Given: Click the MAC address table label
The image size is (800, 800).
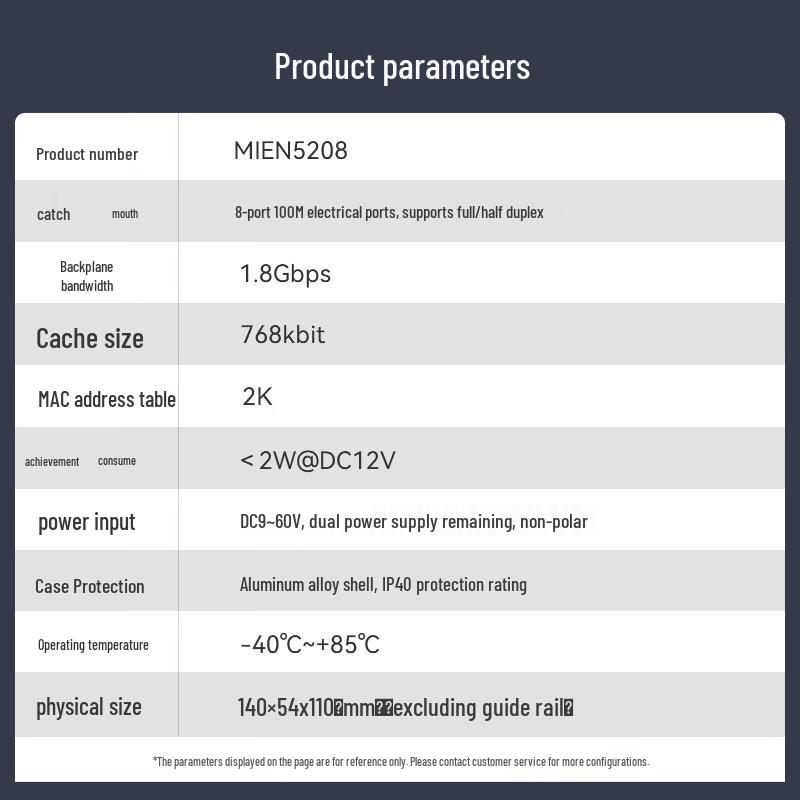Looking at the screenshot, I should click(x=107, y=399).
